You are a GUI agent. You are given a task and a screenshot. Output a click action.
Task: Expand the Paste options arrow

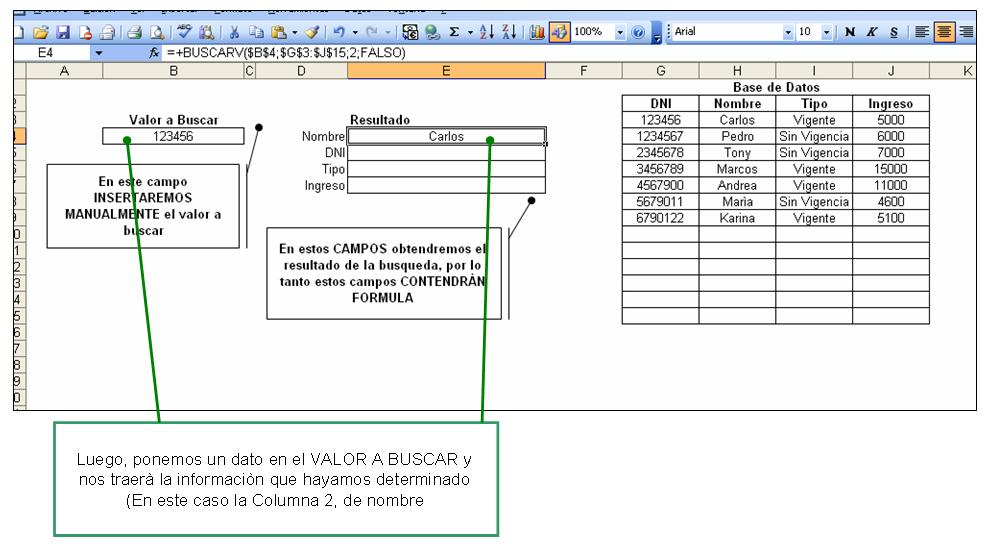pos(295,32)
